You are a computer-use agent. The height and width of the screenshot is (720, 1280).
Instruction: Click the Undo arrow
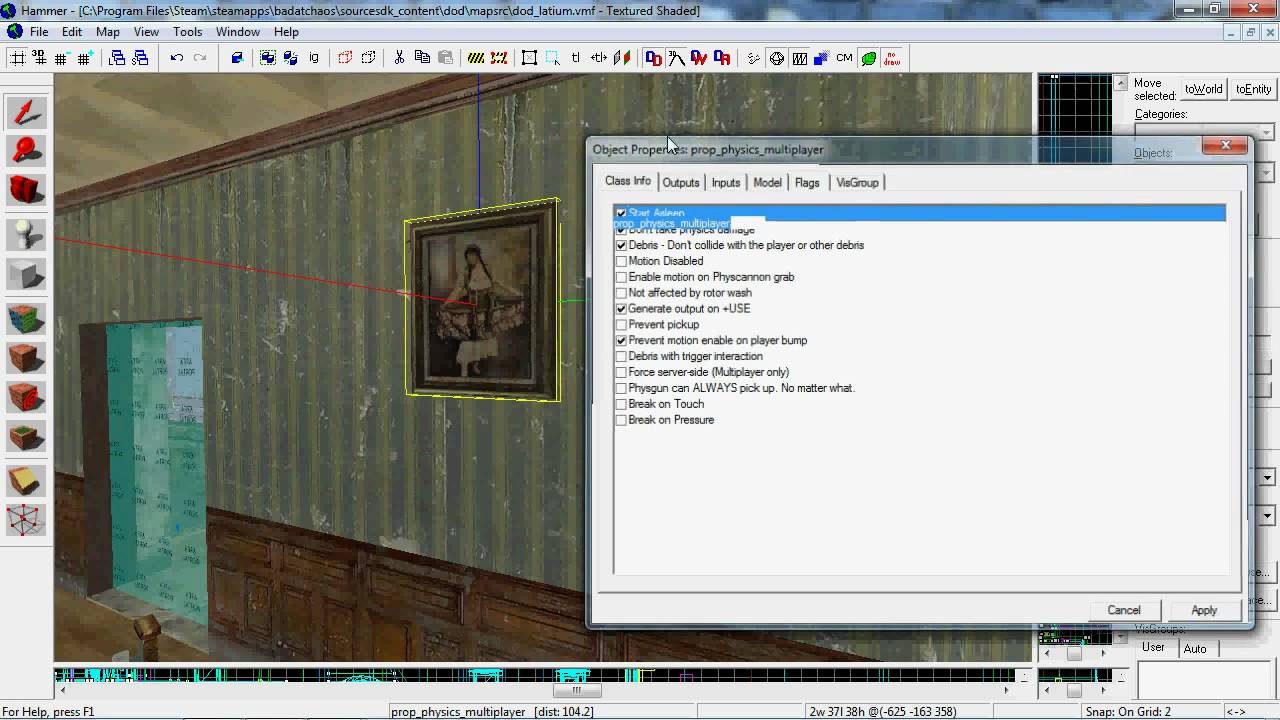[177, 58]
